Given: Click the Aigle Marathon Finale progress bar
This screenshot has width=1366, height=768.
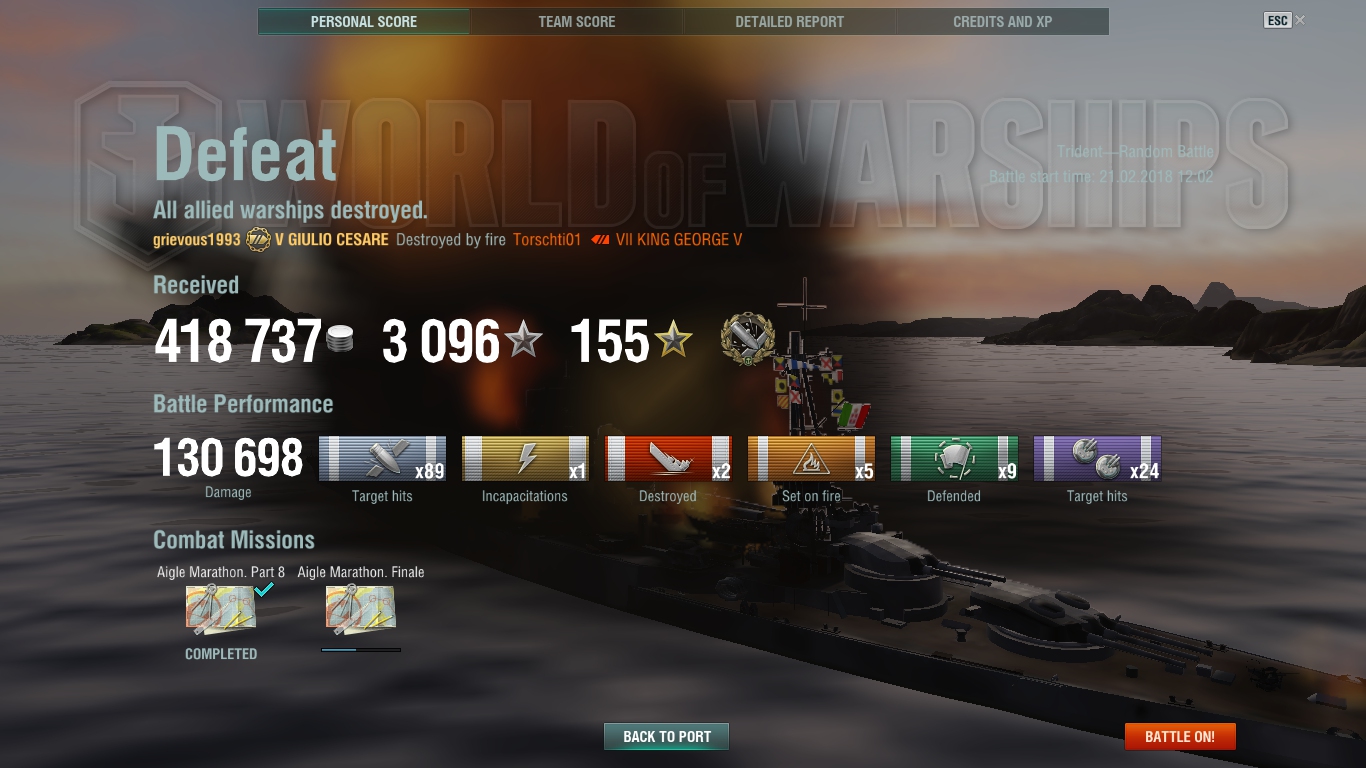Looking at the screenshot, I should (x=361, y=650).
